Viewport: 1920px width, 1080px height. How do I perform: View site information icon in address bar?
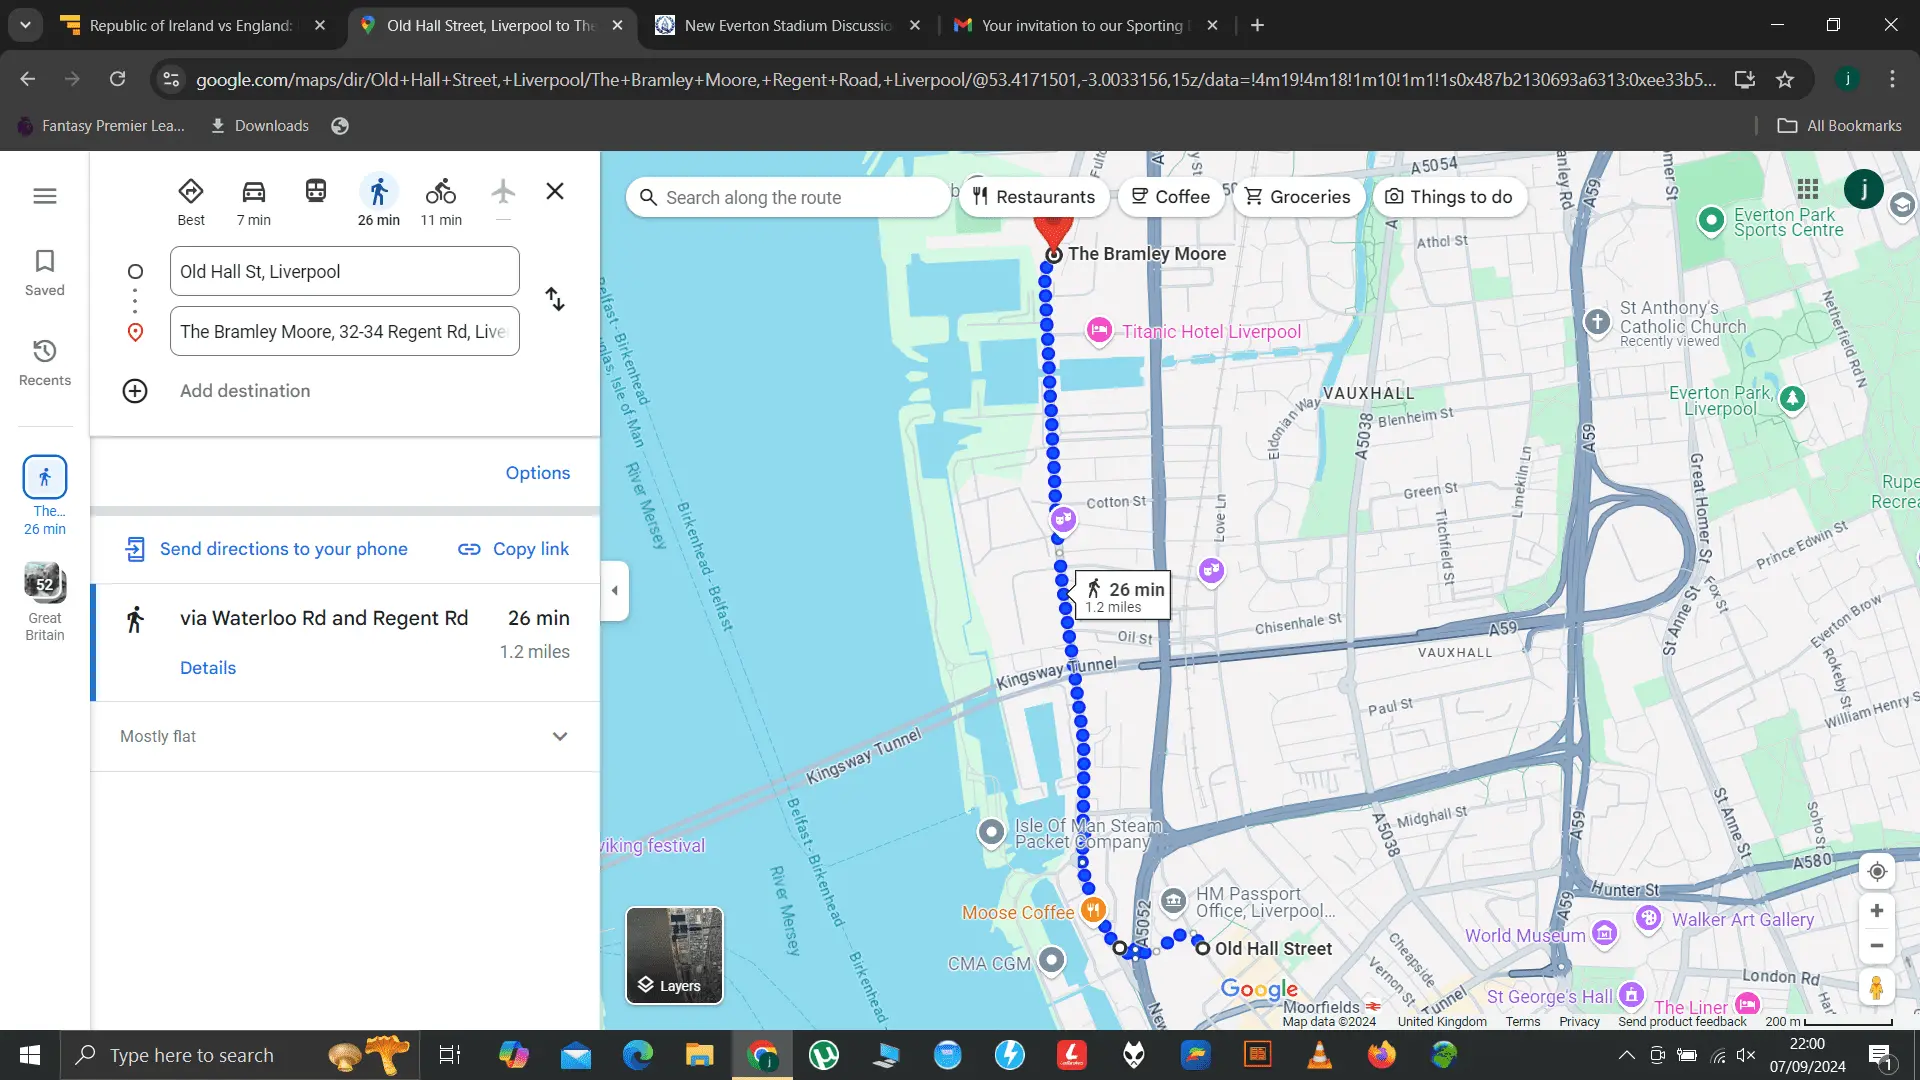171,79
